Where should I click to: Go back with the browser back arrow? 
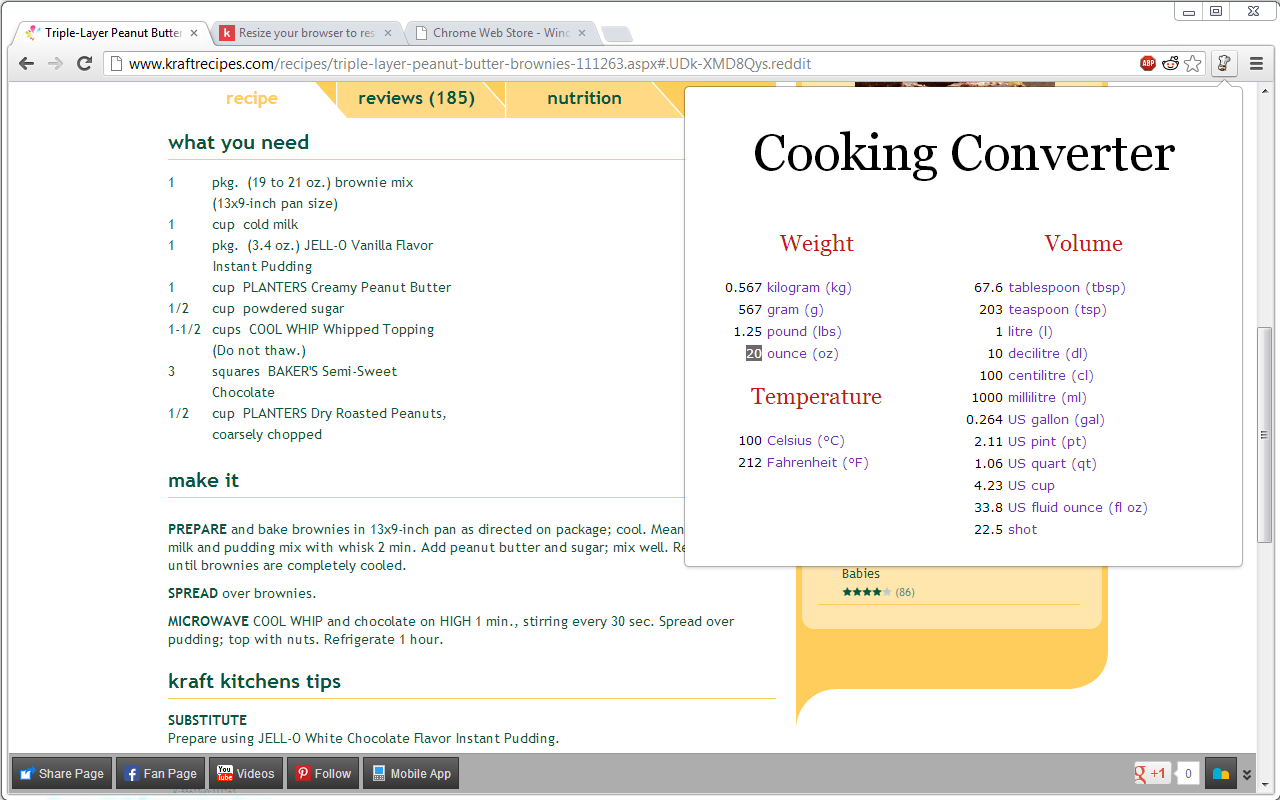pyautogui.click(x=27, y=63)
